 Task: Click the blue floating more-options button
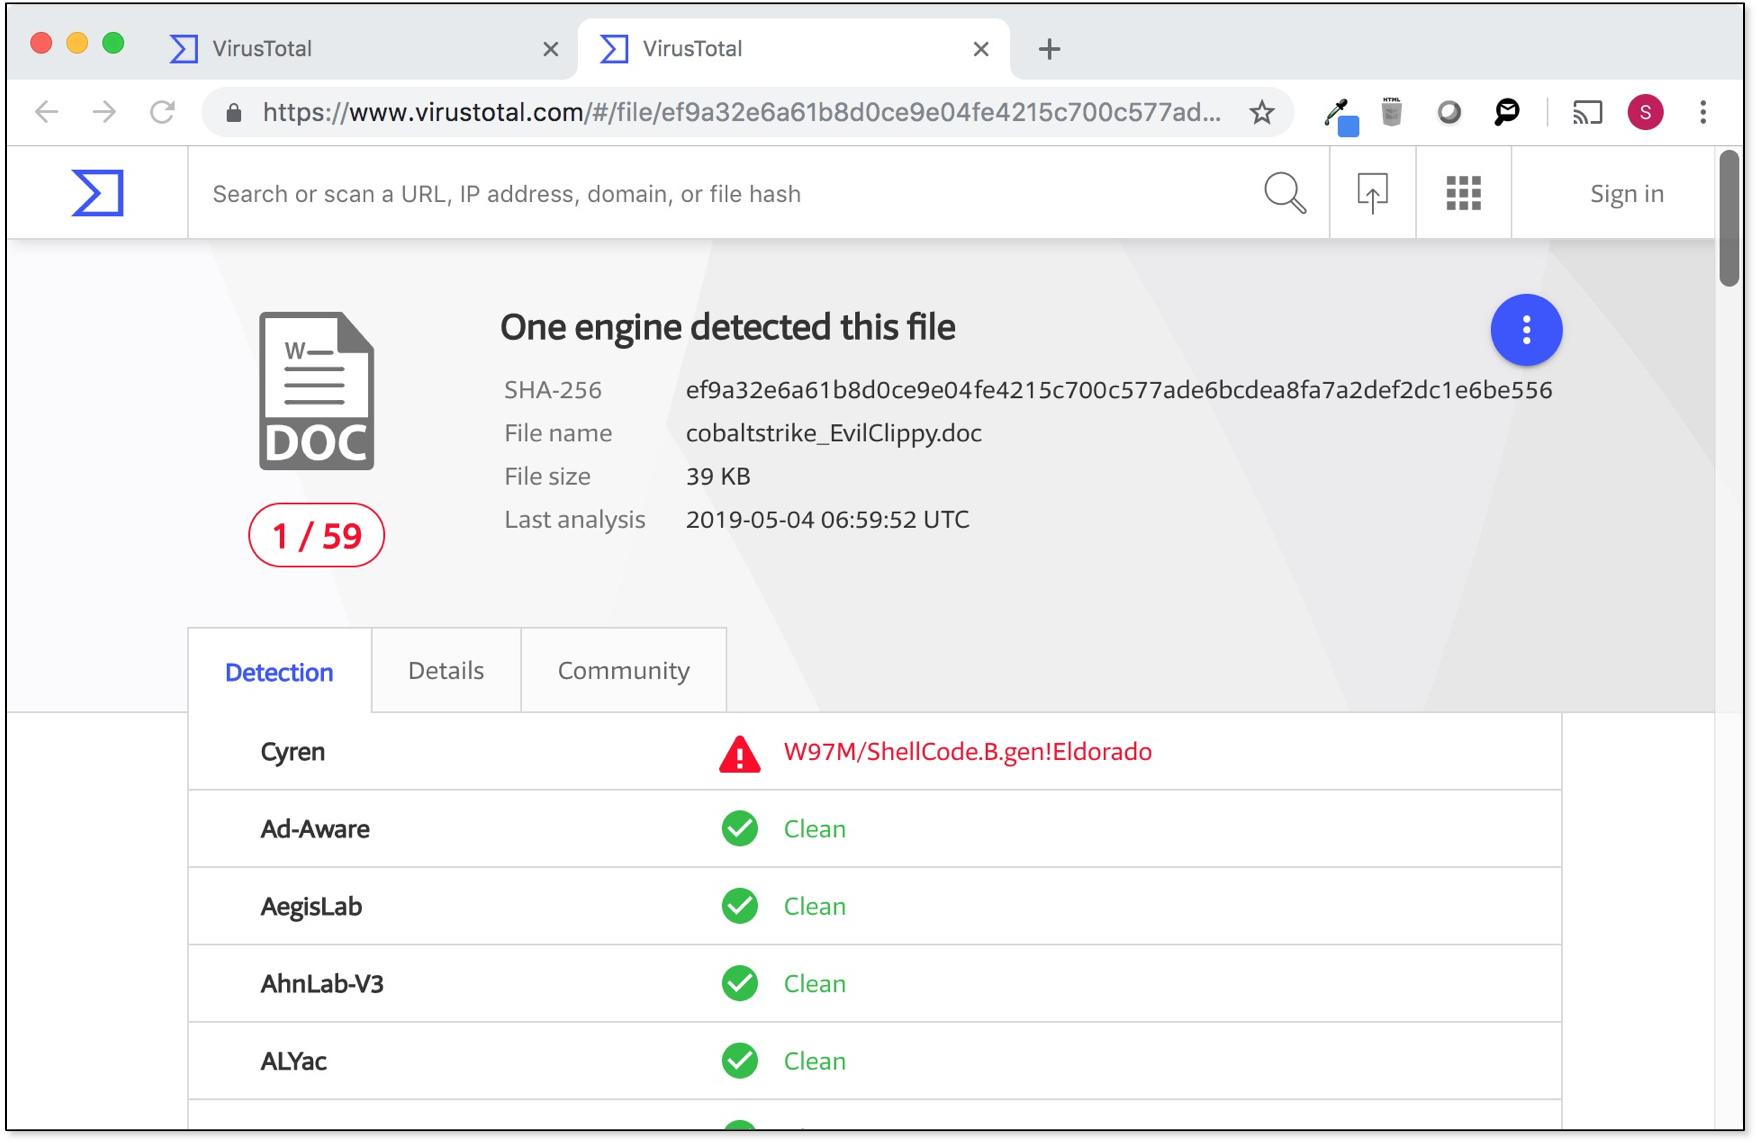point(1526,330)
